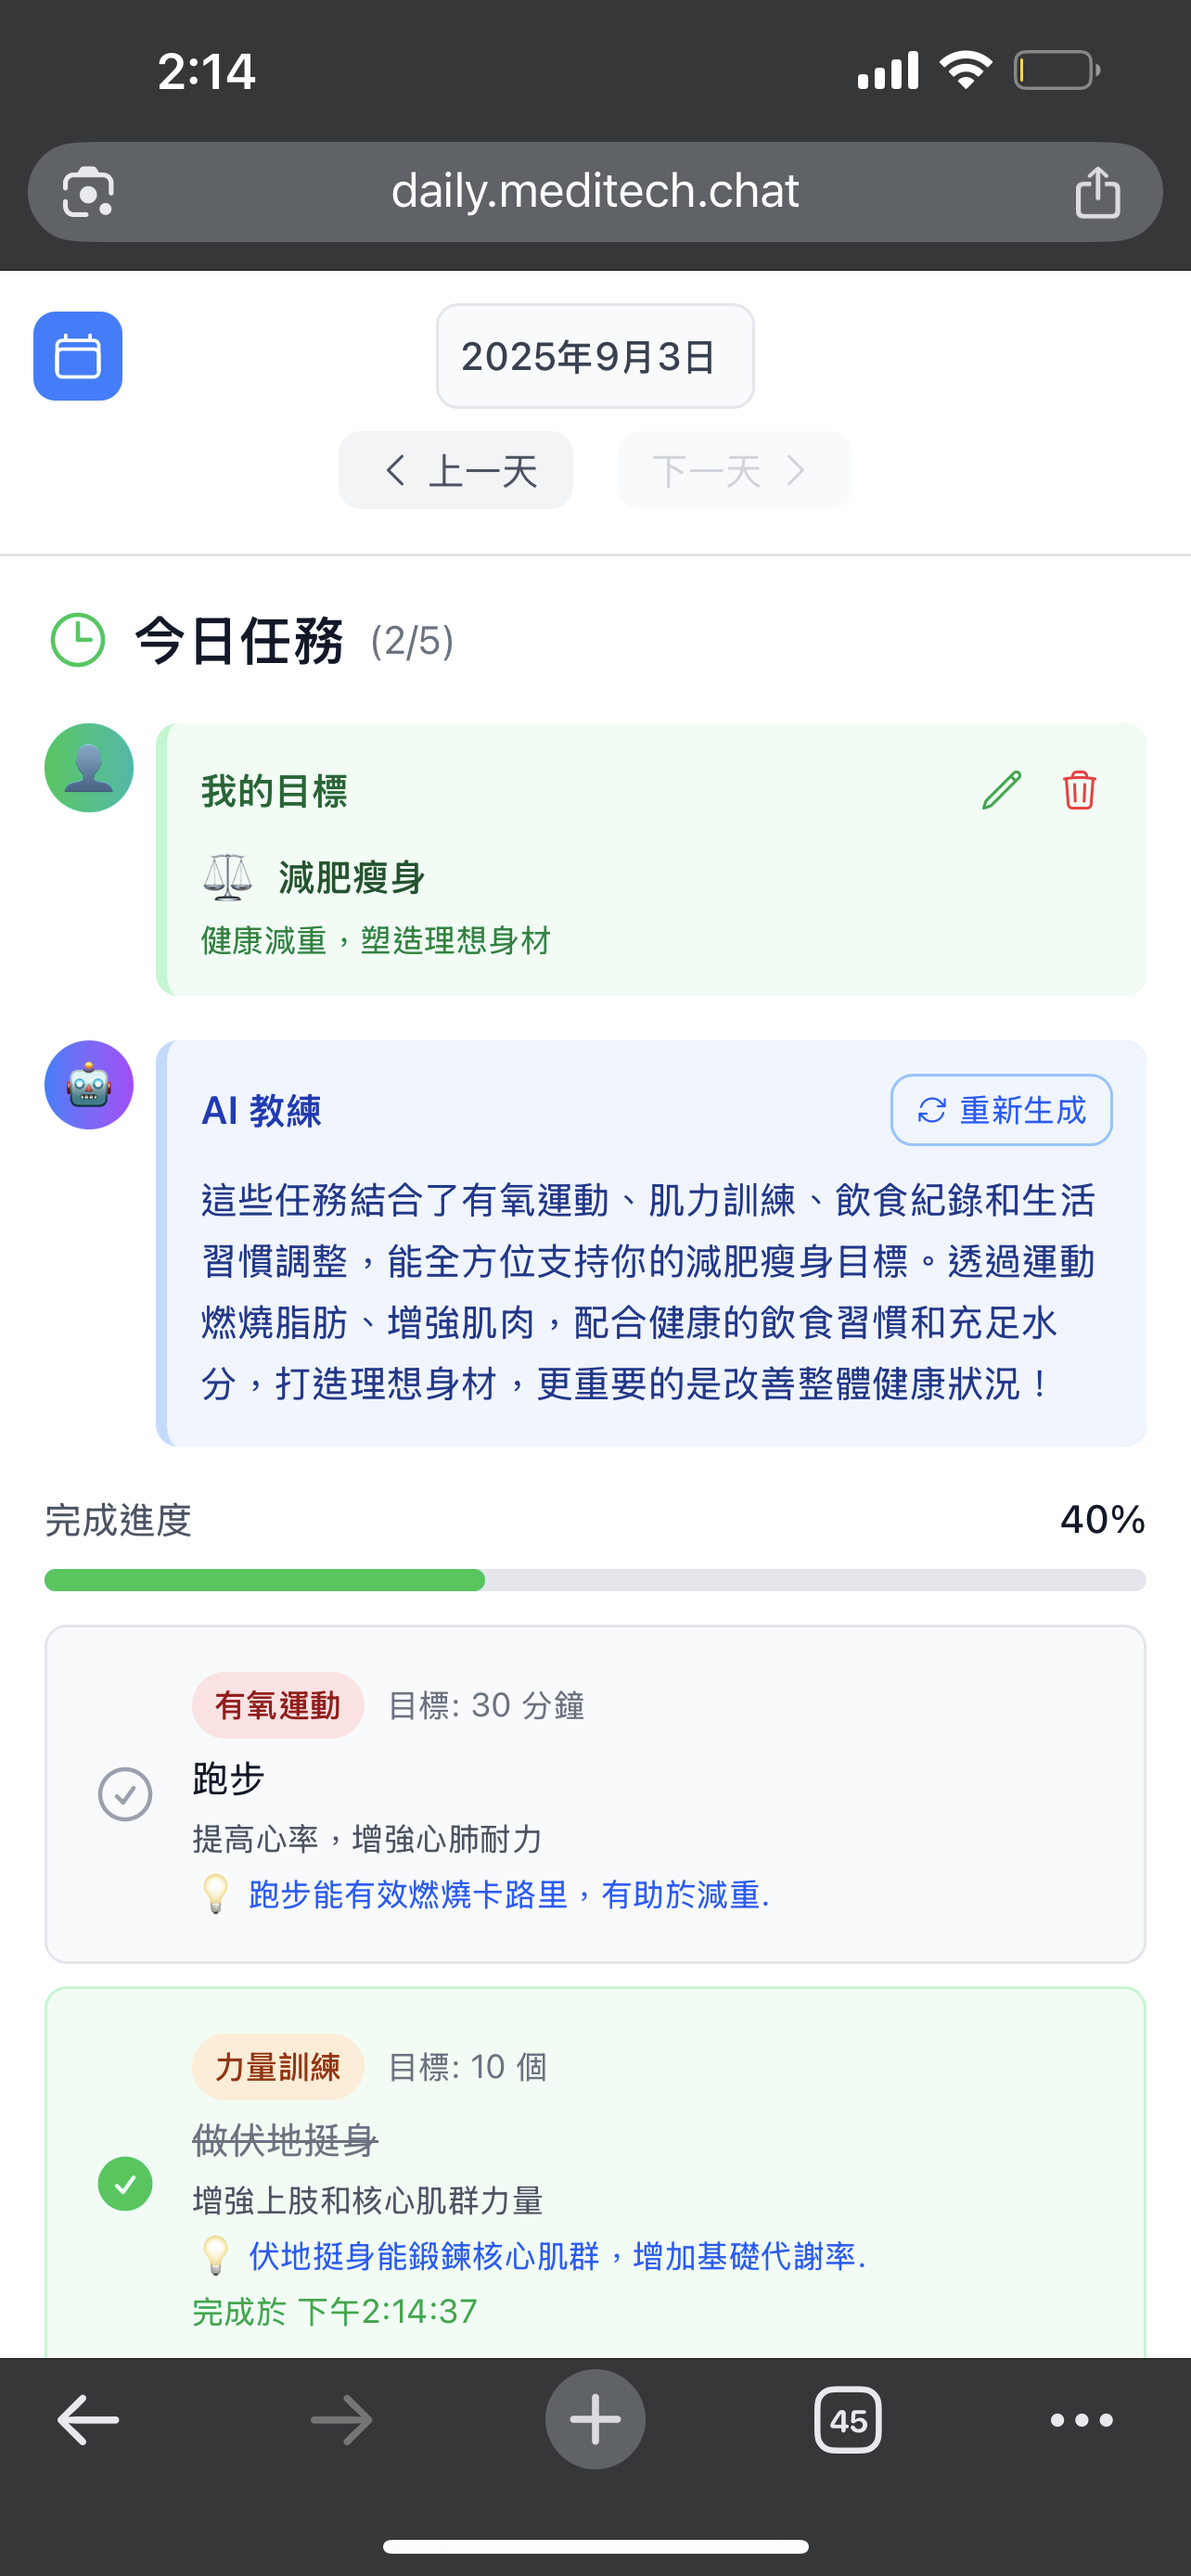Open the blue calendar icon
Viewport: 1191px width, 2576px height.
click(x=78, y=356)
